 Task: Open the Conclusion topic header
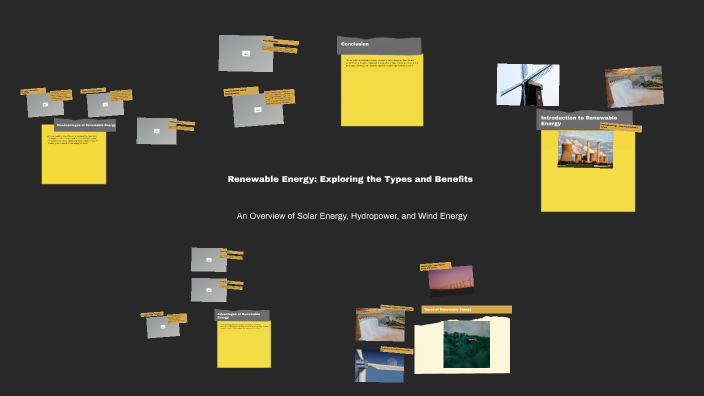click(x=379, y=45)
